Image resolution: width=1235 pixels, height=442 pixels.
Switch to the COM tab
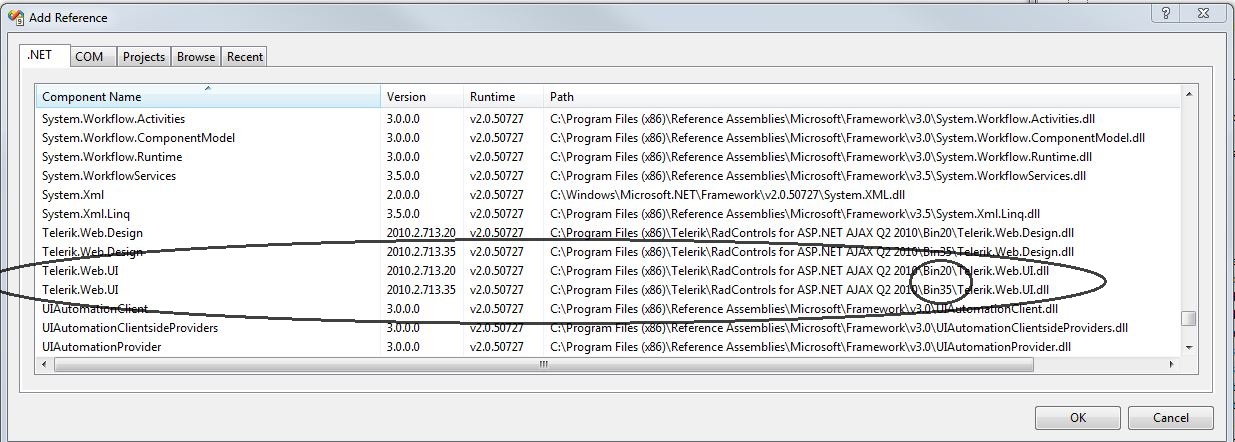tap(89, 57)
